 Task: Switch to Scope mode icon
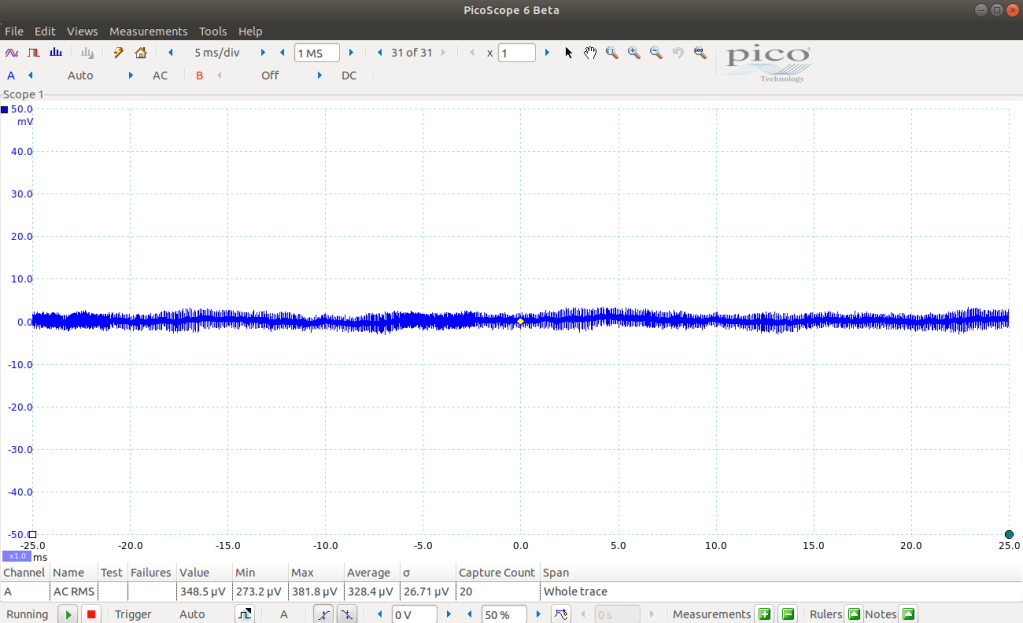click(x=12, y=53)
